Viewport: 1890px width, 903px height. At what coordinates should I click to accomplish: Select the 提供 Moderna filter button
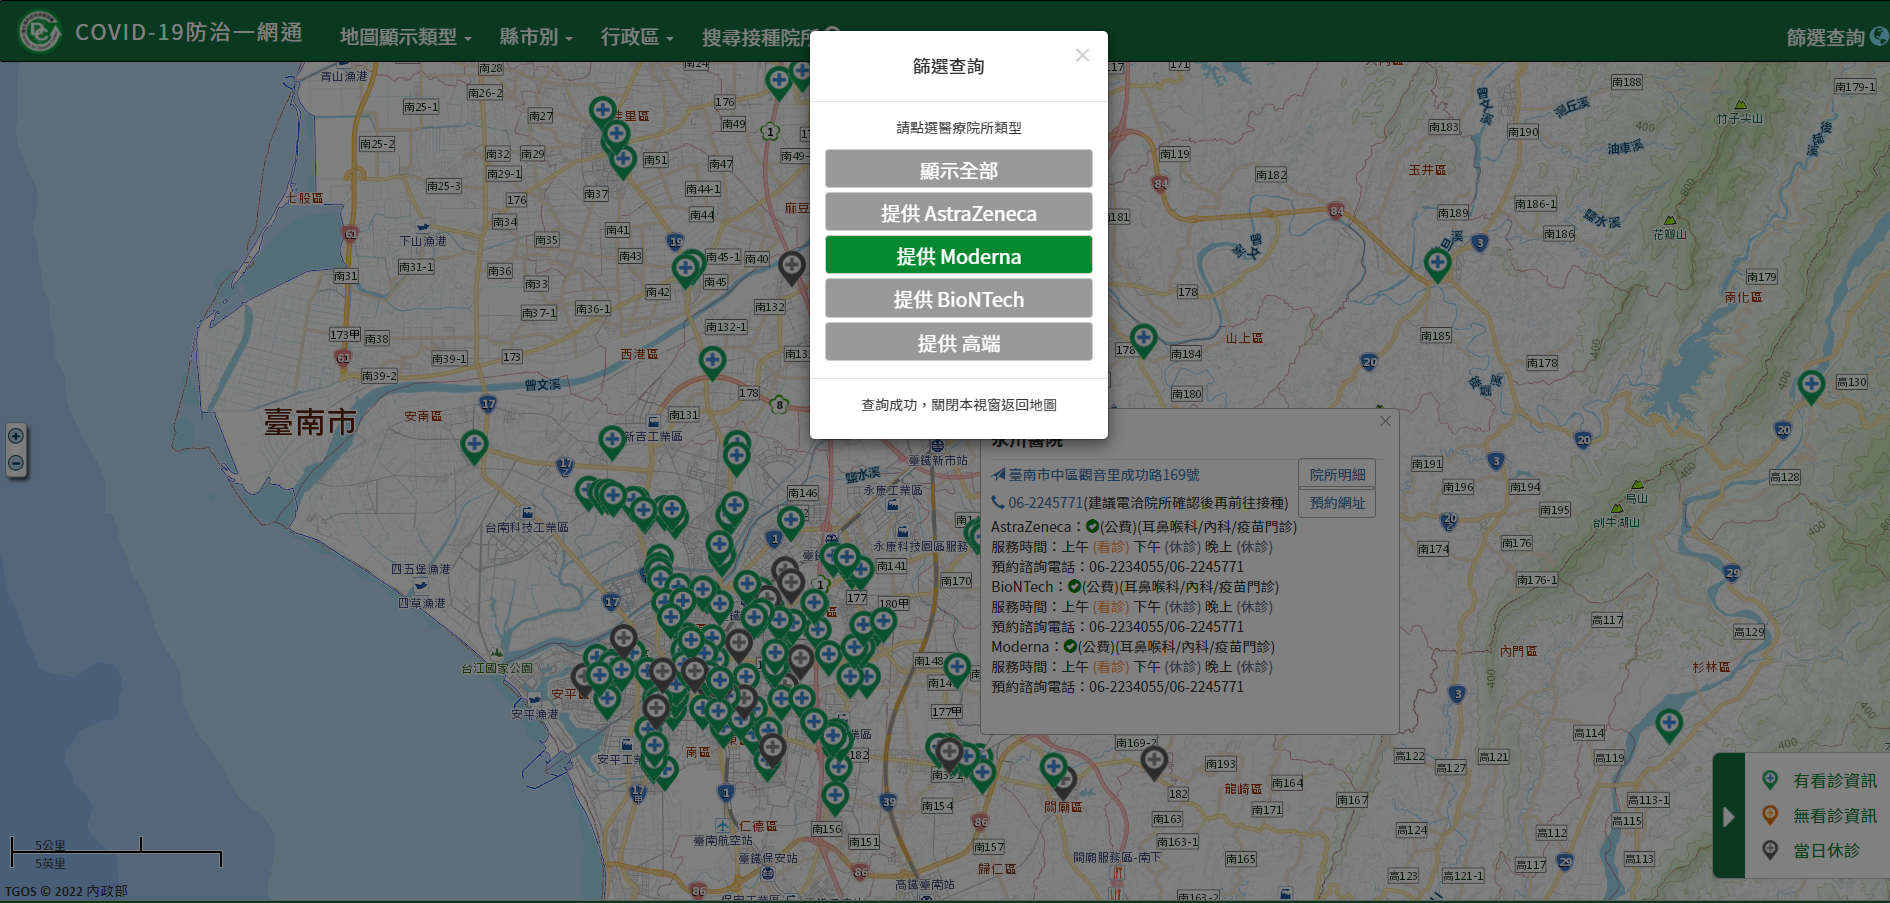pyautogui.click(x=958, y=255)
